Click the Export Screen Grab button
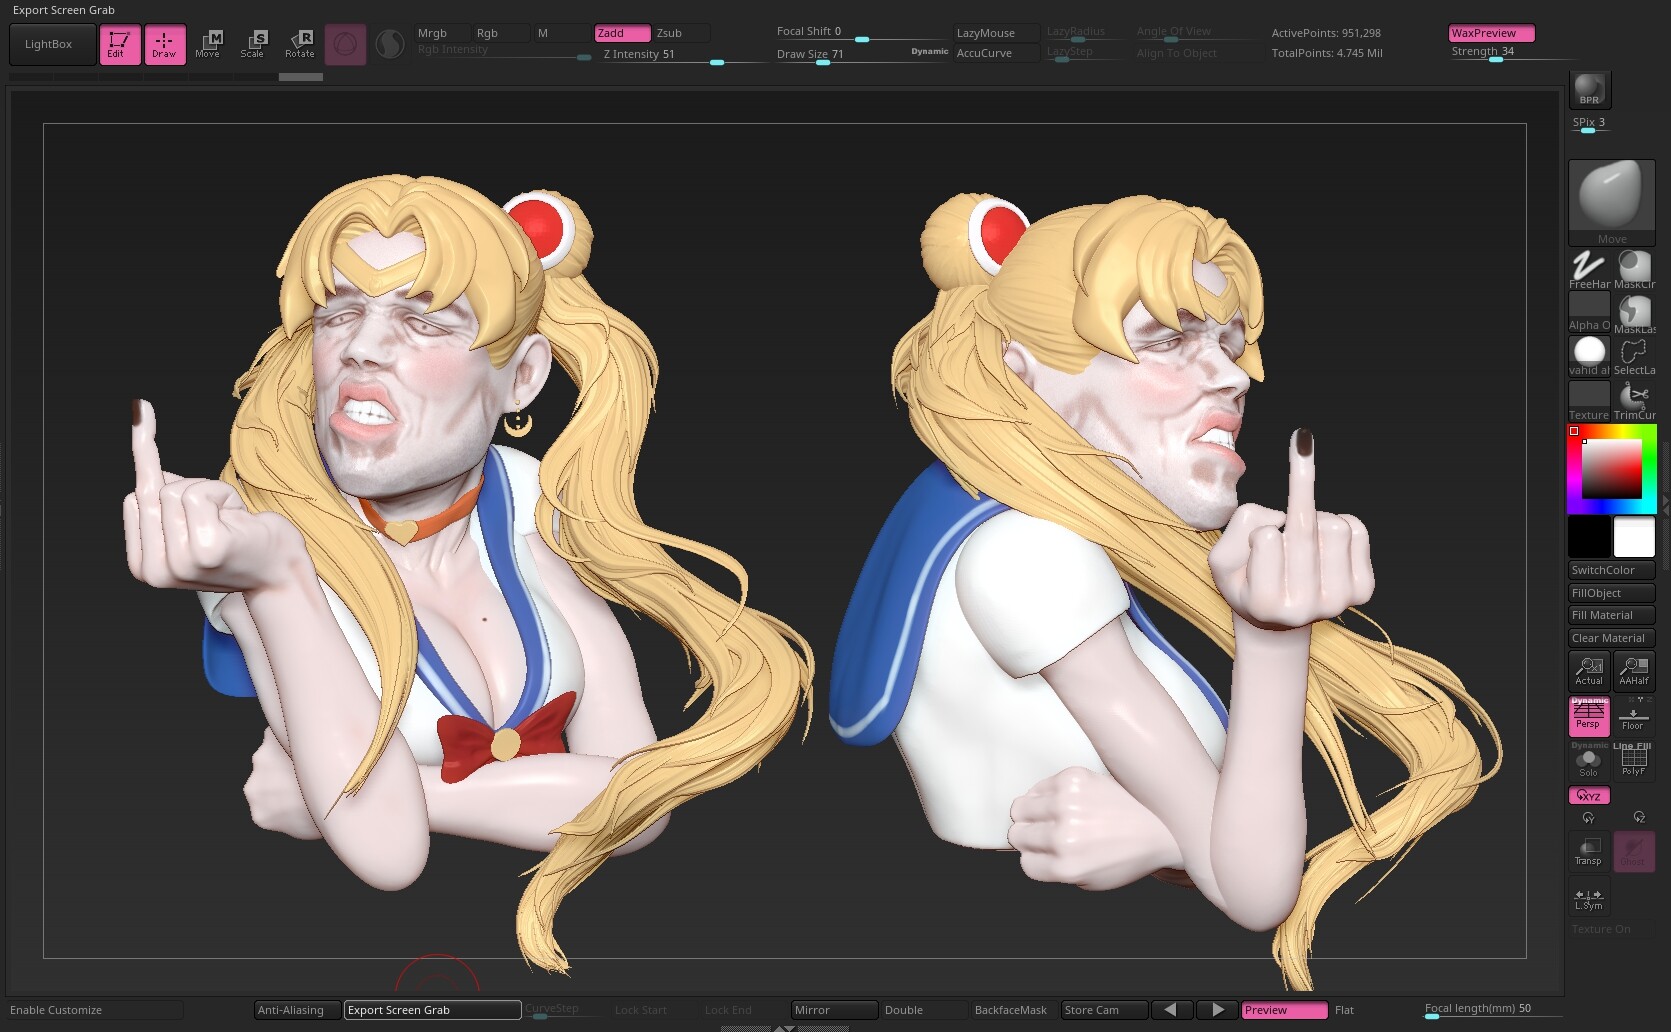 [x=432, y=1010]
